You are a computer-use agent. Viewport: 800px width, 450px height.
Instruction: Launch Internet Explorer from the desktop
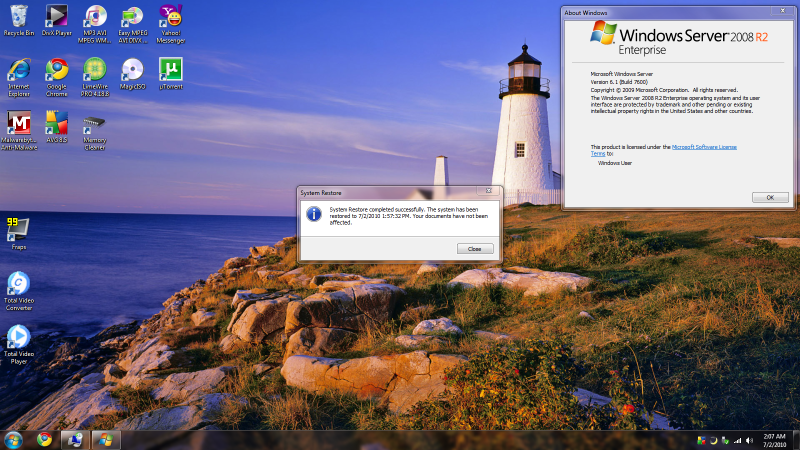[19, 78]
